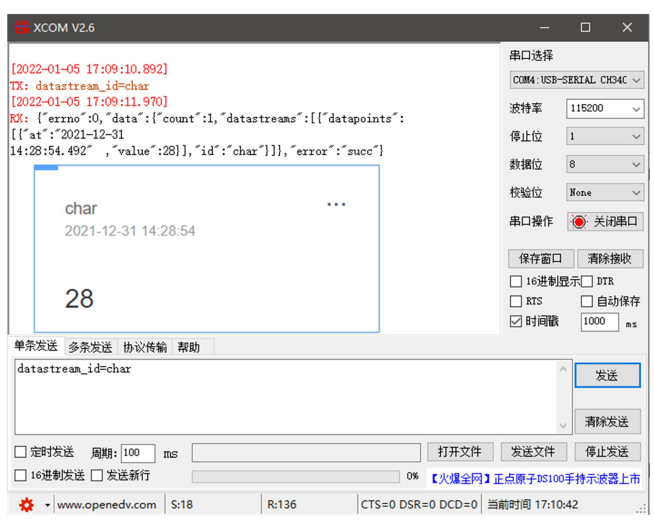Click the 2021-12-31 14:28:54 card timestamp
The image size is (654, 521).
[x=130, y=231]
